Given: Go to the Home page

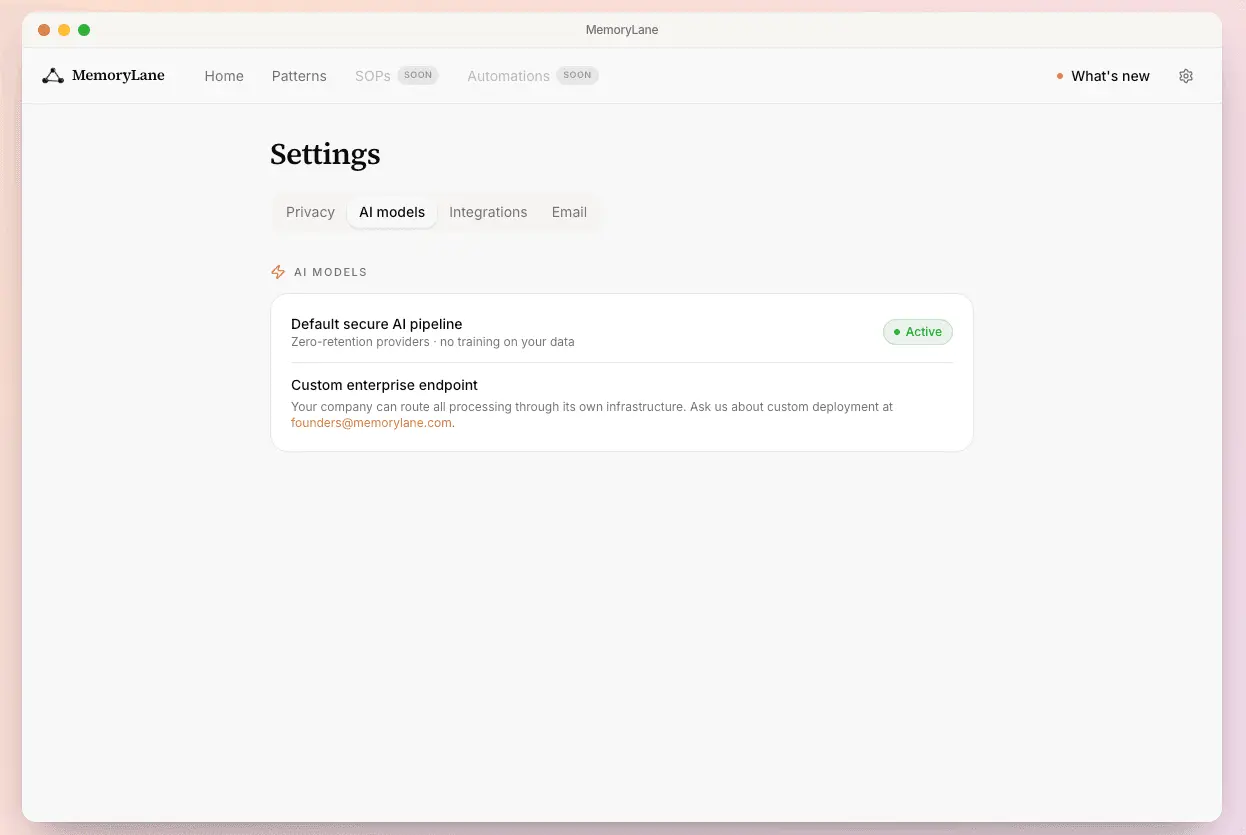Looking at the screenshot, I should tap(224, 76).
